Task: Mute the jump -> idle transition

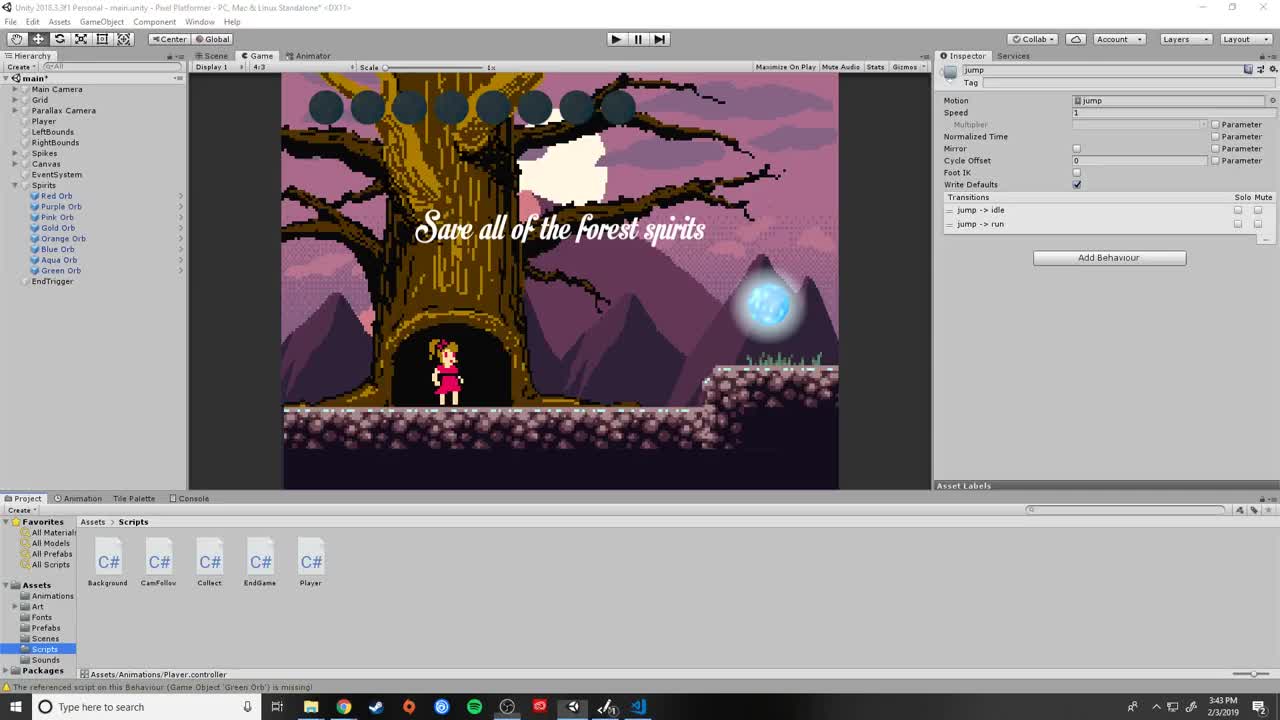Action: [1258, 210]
